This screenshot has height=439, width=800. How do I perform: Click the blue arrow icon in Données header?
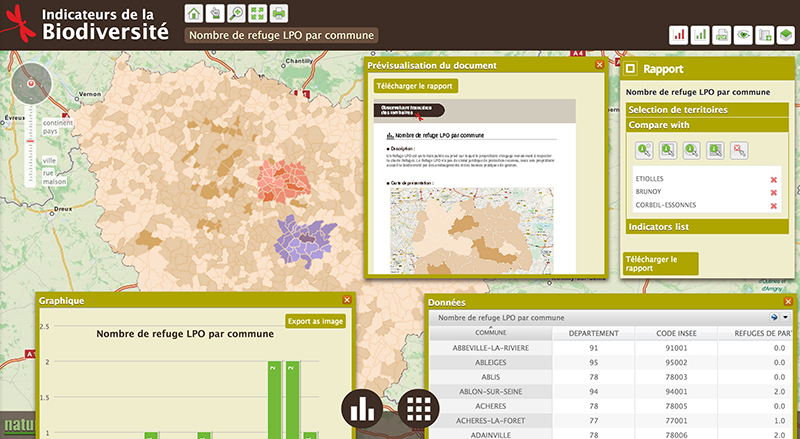click(x=774, y=318)
